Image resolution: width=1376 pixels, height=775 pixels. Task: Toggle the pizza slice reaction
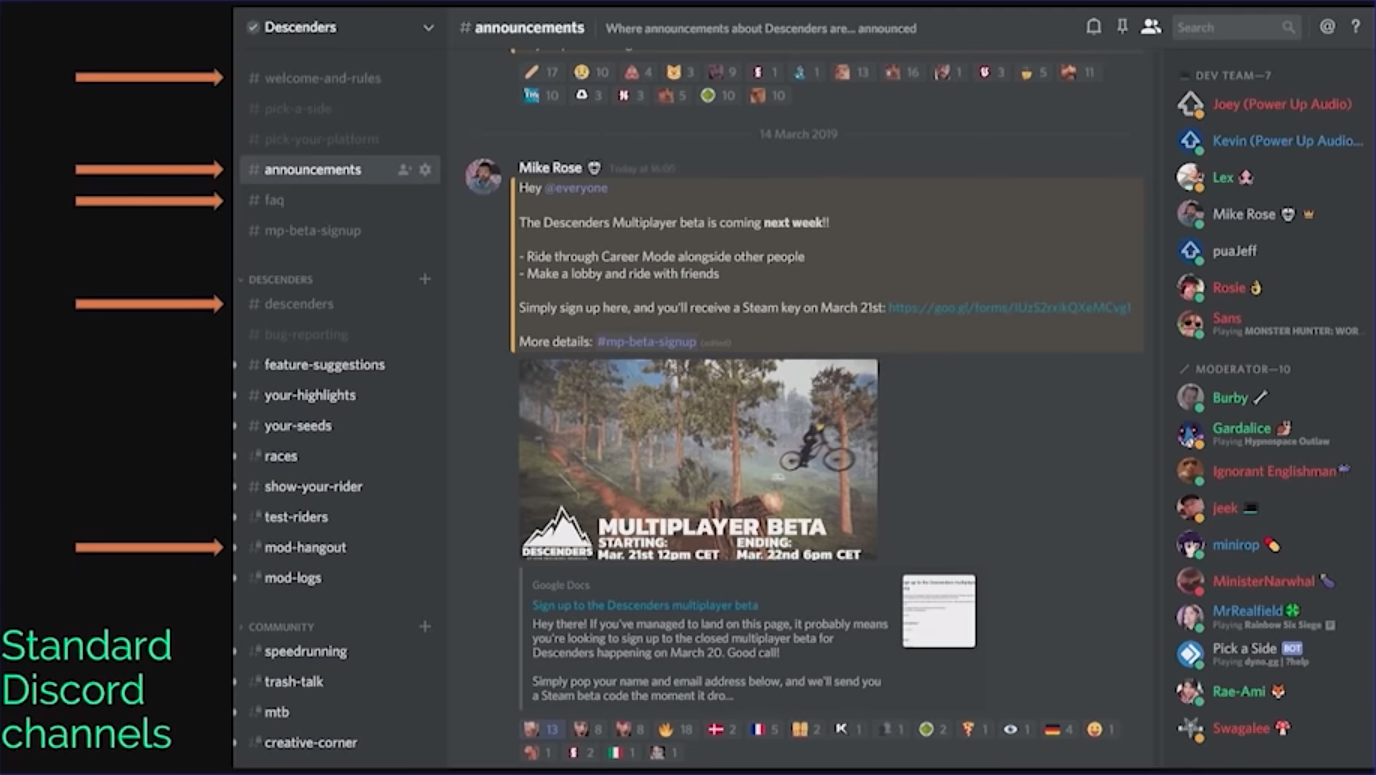pyautogui.click(x=975, y=729)
